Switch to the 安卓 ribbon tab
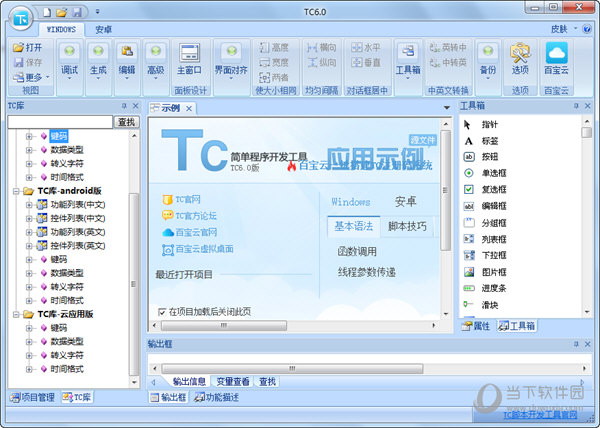Screen dimensions: 600x428 point(103,29)
